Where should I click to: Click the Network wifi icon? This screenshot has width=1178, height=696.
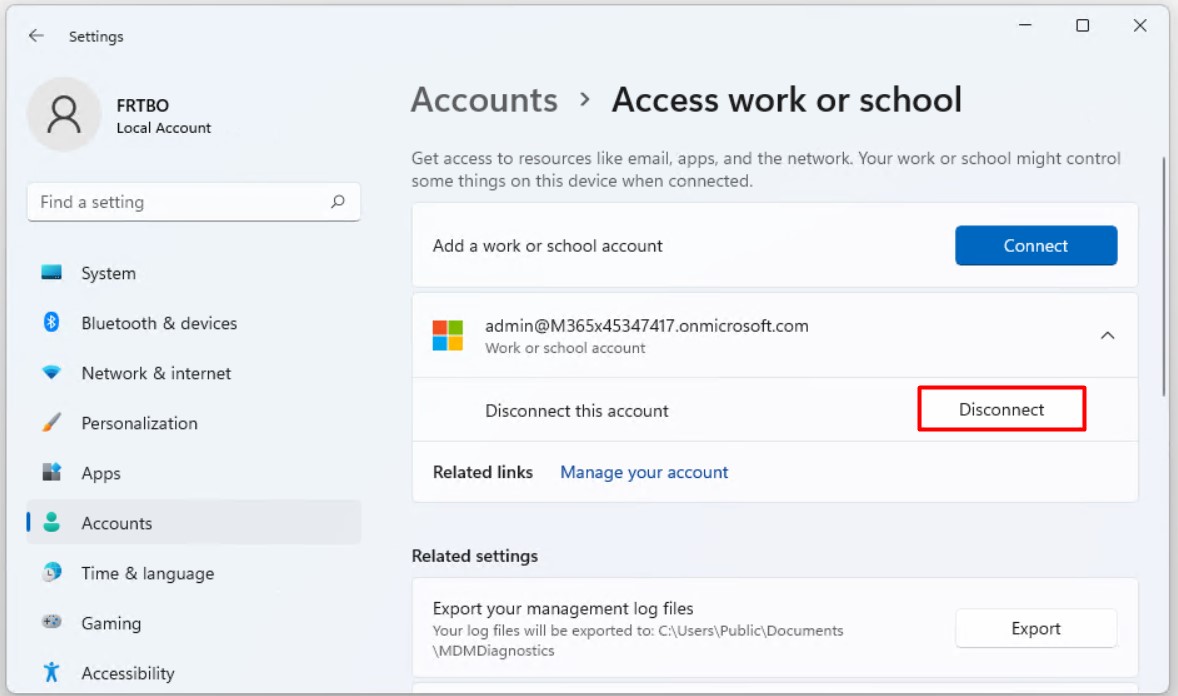coord(51,372)
